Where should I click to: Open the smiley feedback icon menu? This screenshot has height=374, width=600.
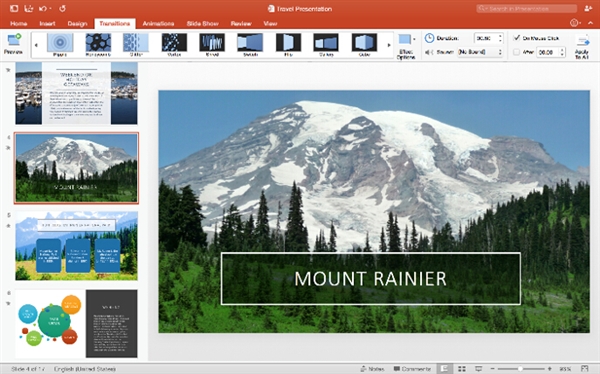click(574, 23)
